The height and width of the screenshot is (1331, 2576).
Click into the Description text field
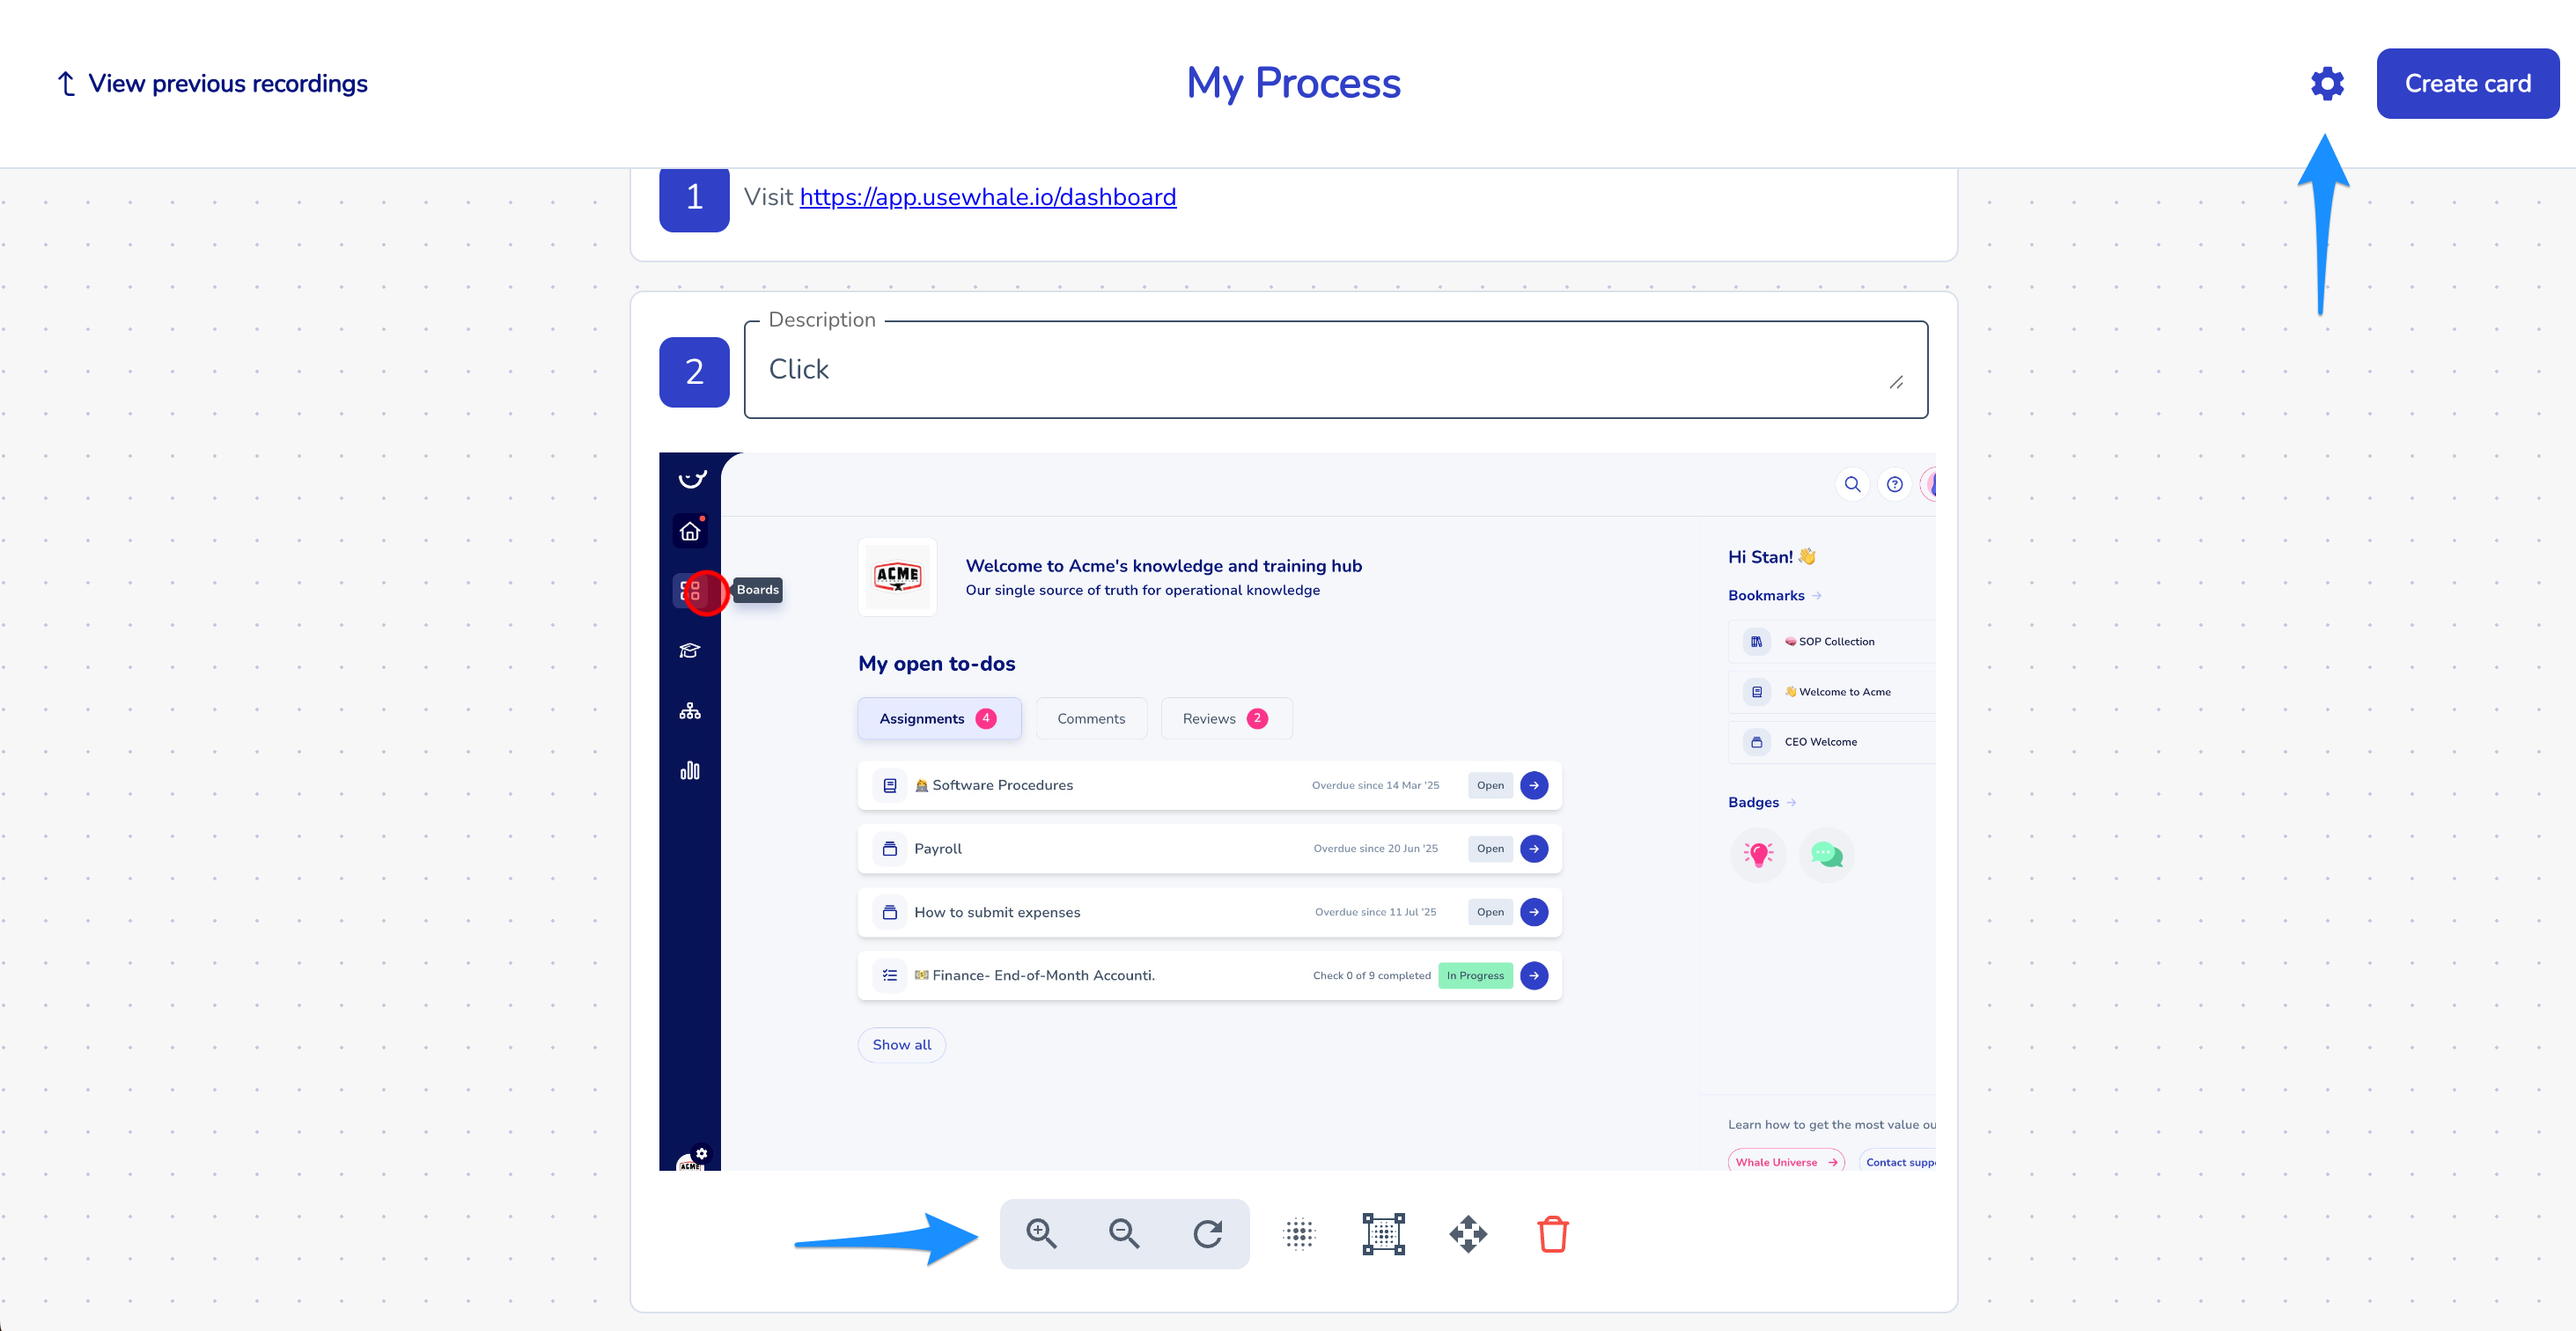click(x=1300, y=369)
